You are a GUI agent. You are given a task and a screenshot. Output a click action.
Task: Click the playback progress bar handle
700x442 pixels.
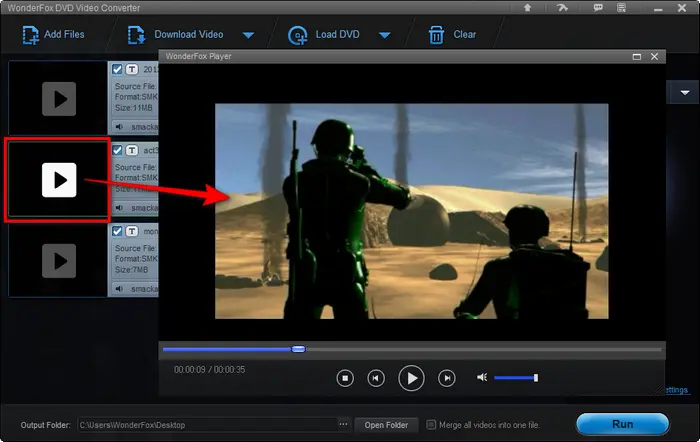coord(298,349)
